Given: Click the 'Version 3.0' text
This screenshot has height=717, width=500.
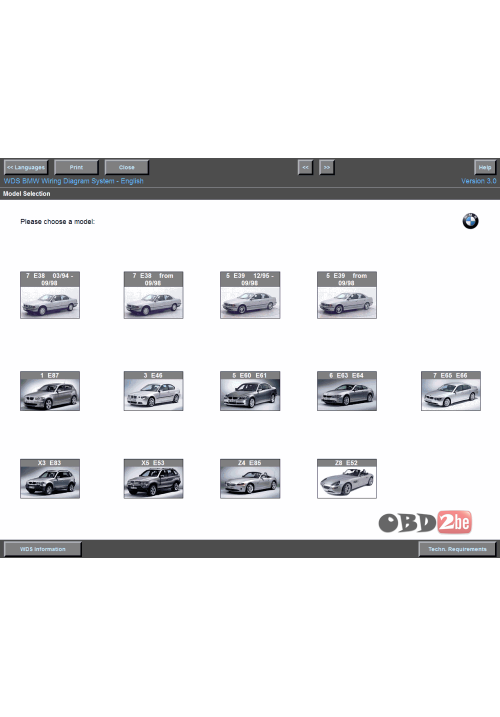Looking at the screenshot, I should click(478, 181).
